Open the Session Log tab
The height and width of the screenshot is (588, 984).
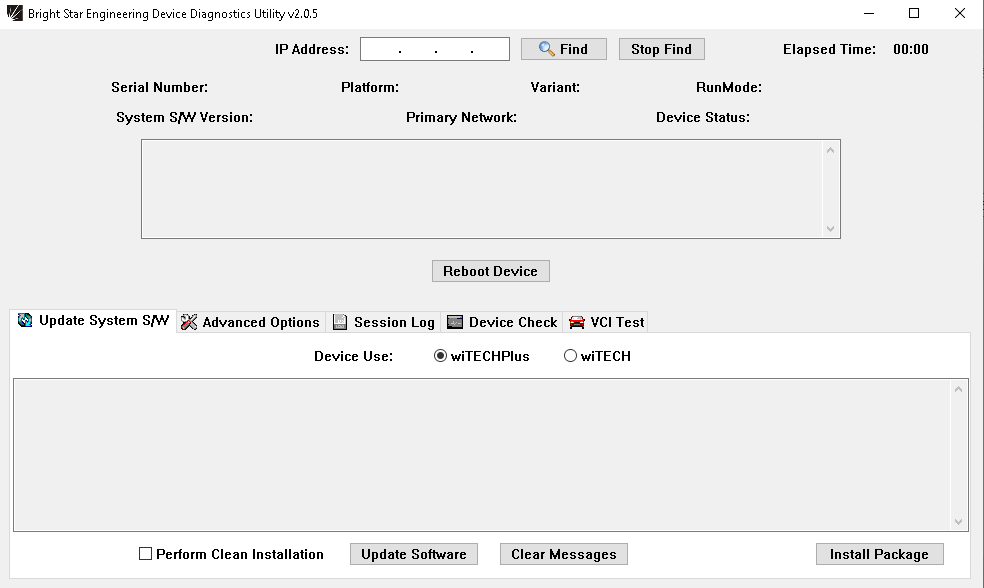click(394, 322)
